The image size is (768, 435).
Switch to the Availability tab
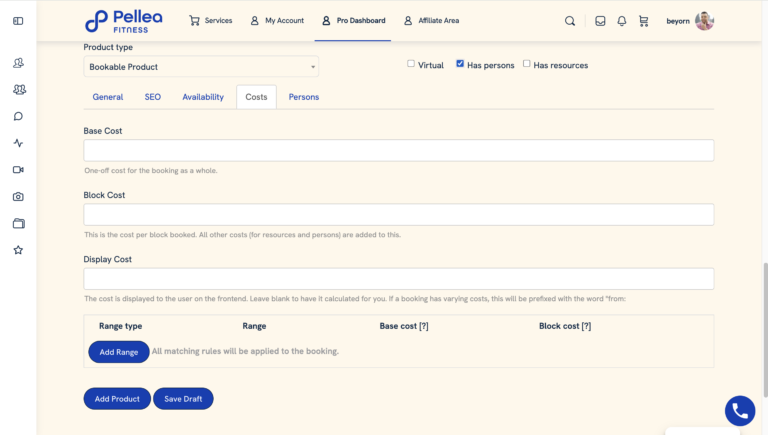pyautogui.click(x=203, y=97)
